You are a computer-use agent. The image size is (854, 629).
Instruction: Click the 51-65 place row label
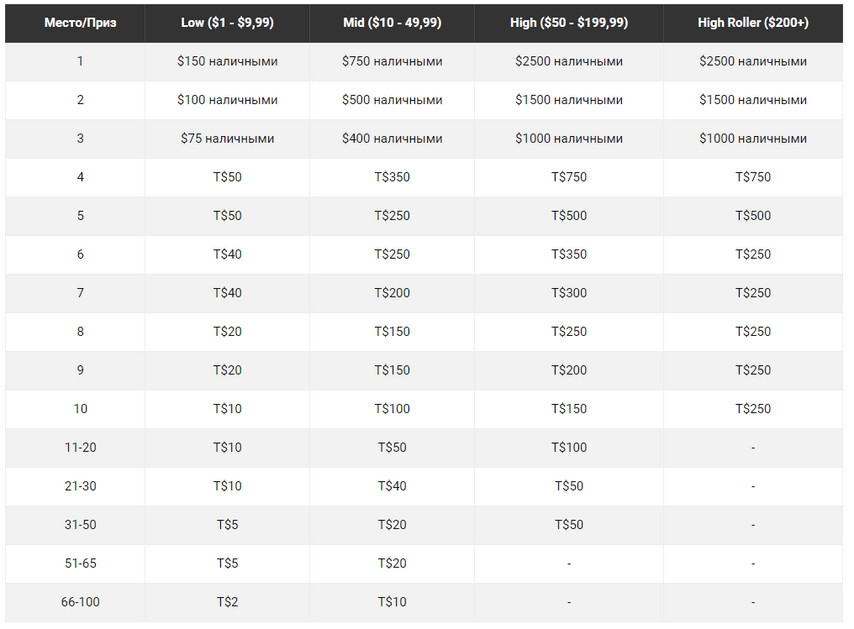coord(80,563)
